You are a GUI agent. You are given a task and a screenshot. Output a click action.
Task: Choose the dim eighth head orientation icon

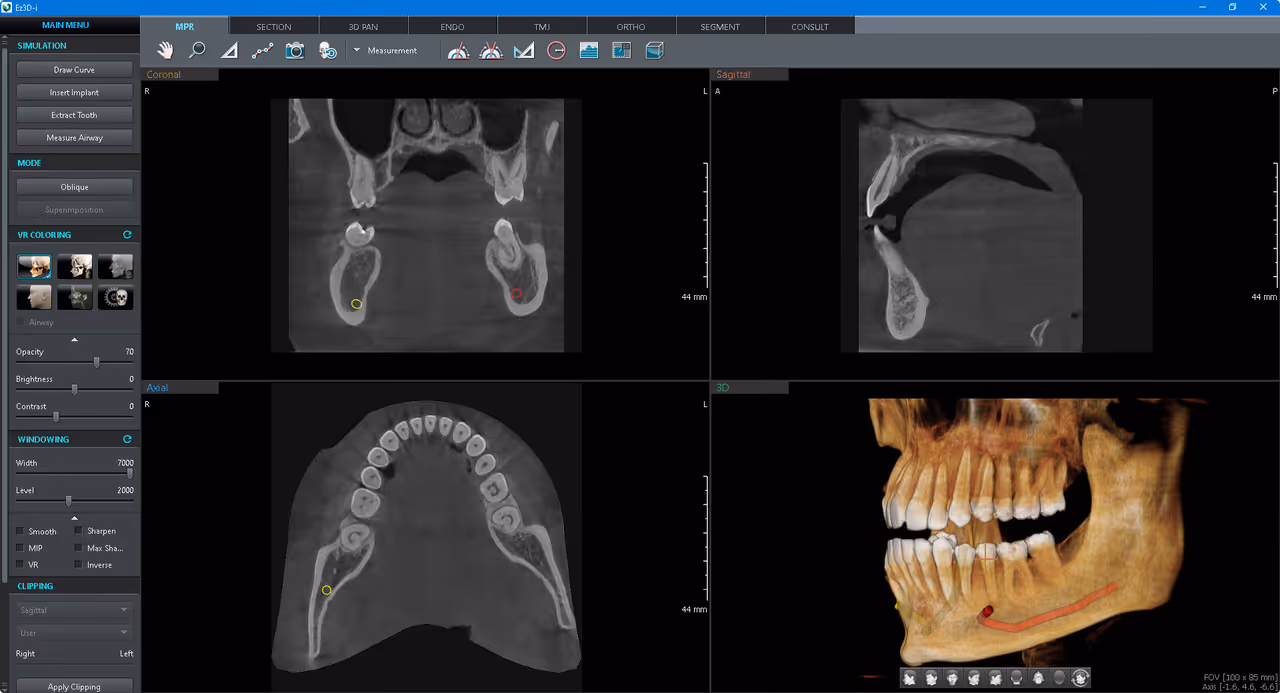(x=1059, y=678)
